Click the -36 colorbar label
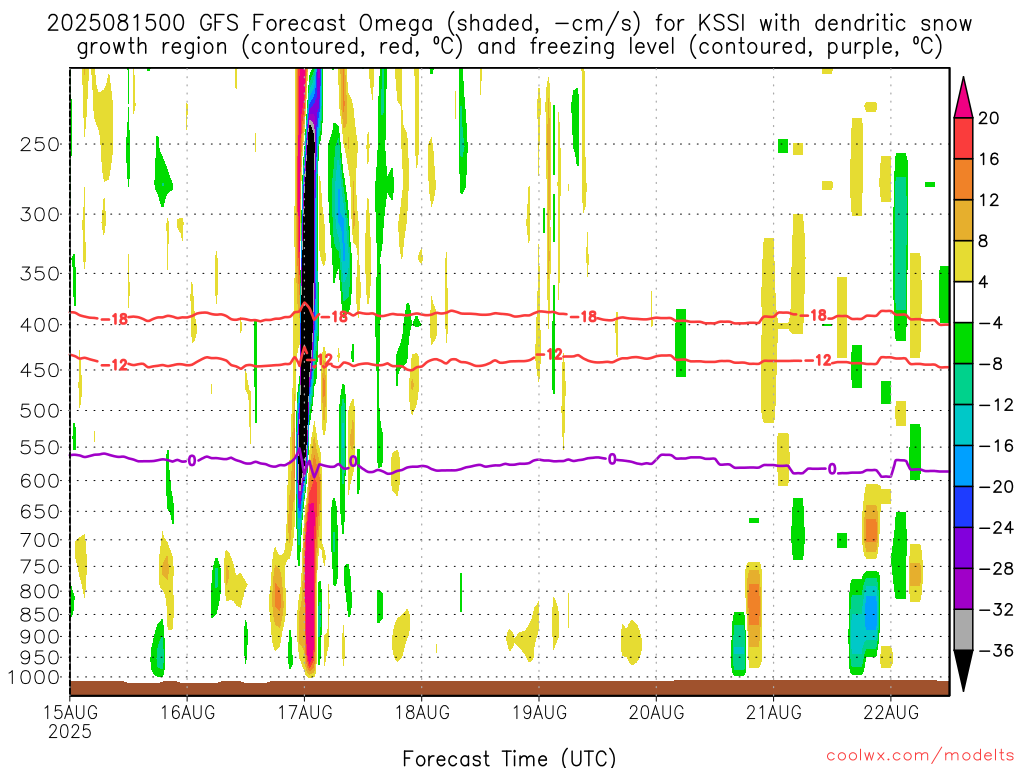1024x768 pixels. pyautogui.click(x=996, y=650)
